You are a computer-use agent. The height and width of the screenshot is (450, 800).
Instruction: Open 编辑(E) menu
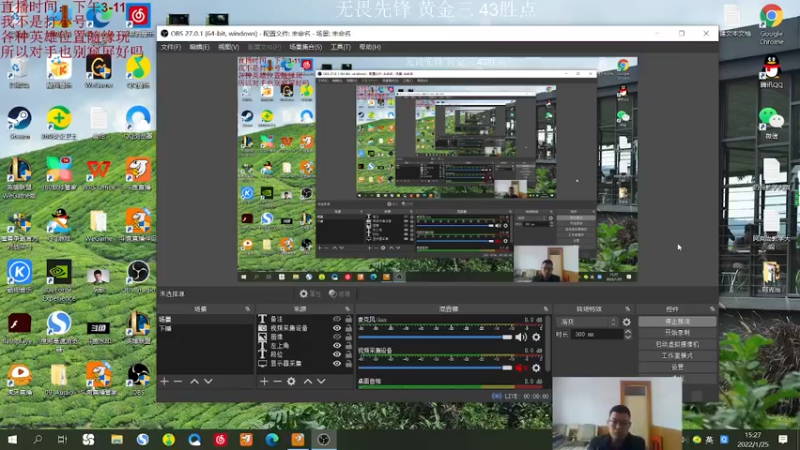point(199,47)
